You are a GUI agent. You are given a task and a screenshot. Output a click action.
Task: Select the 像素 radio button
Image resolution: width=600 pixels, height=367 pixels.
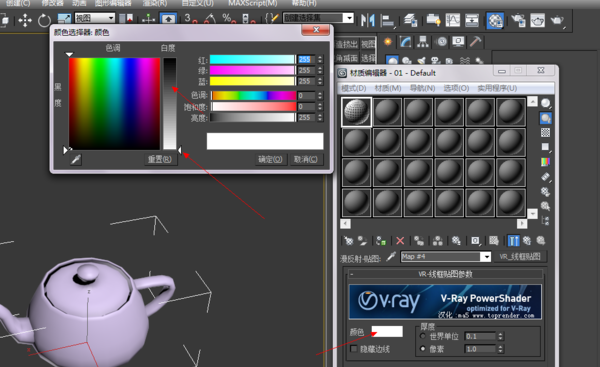(x=422, y=349)
